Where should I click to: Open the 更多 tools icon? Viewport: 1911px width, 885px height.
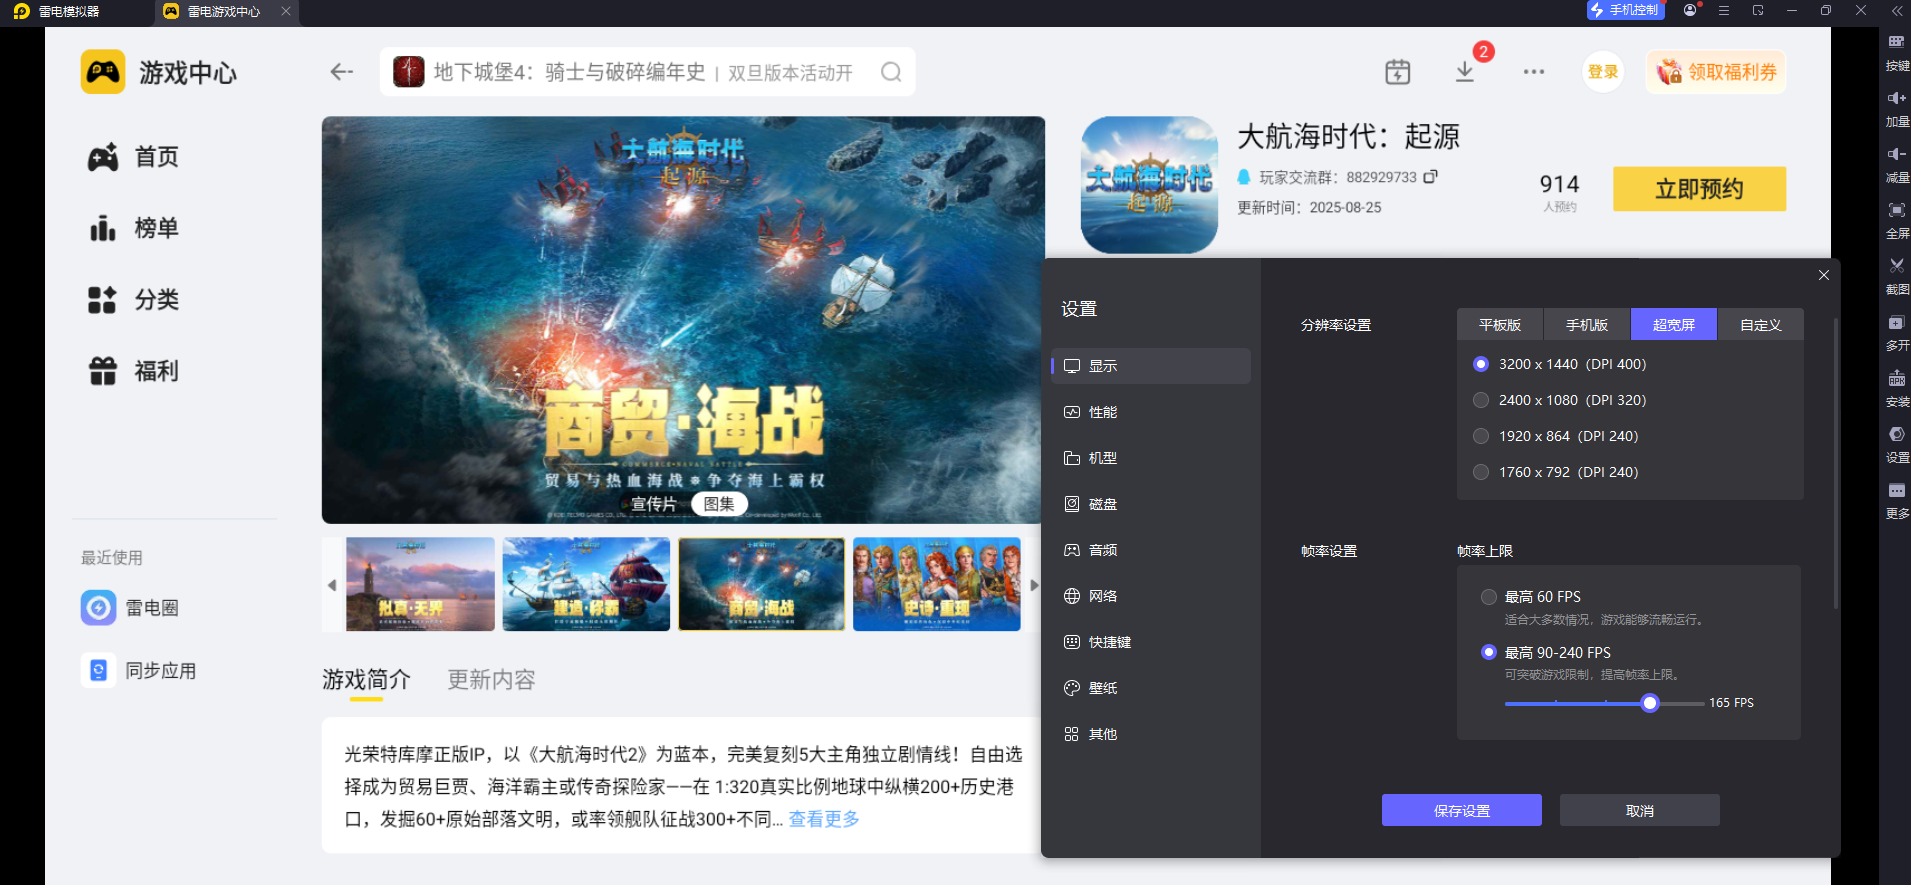click(1896, 490)
